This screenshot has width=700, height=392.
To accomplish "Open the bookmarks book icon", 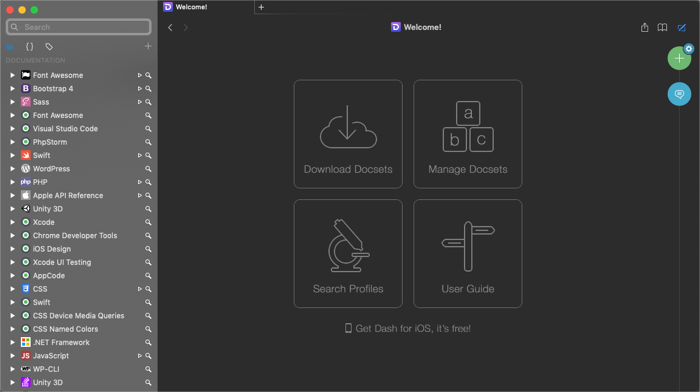I will tap(662, 28).
